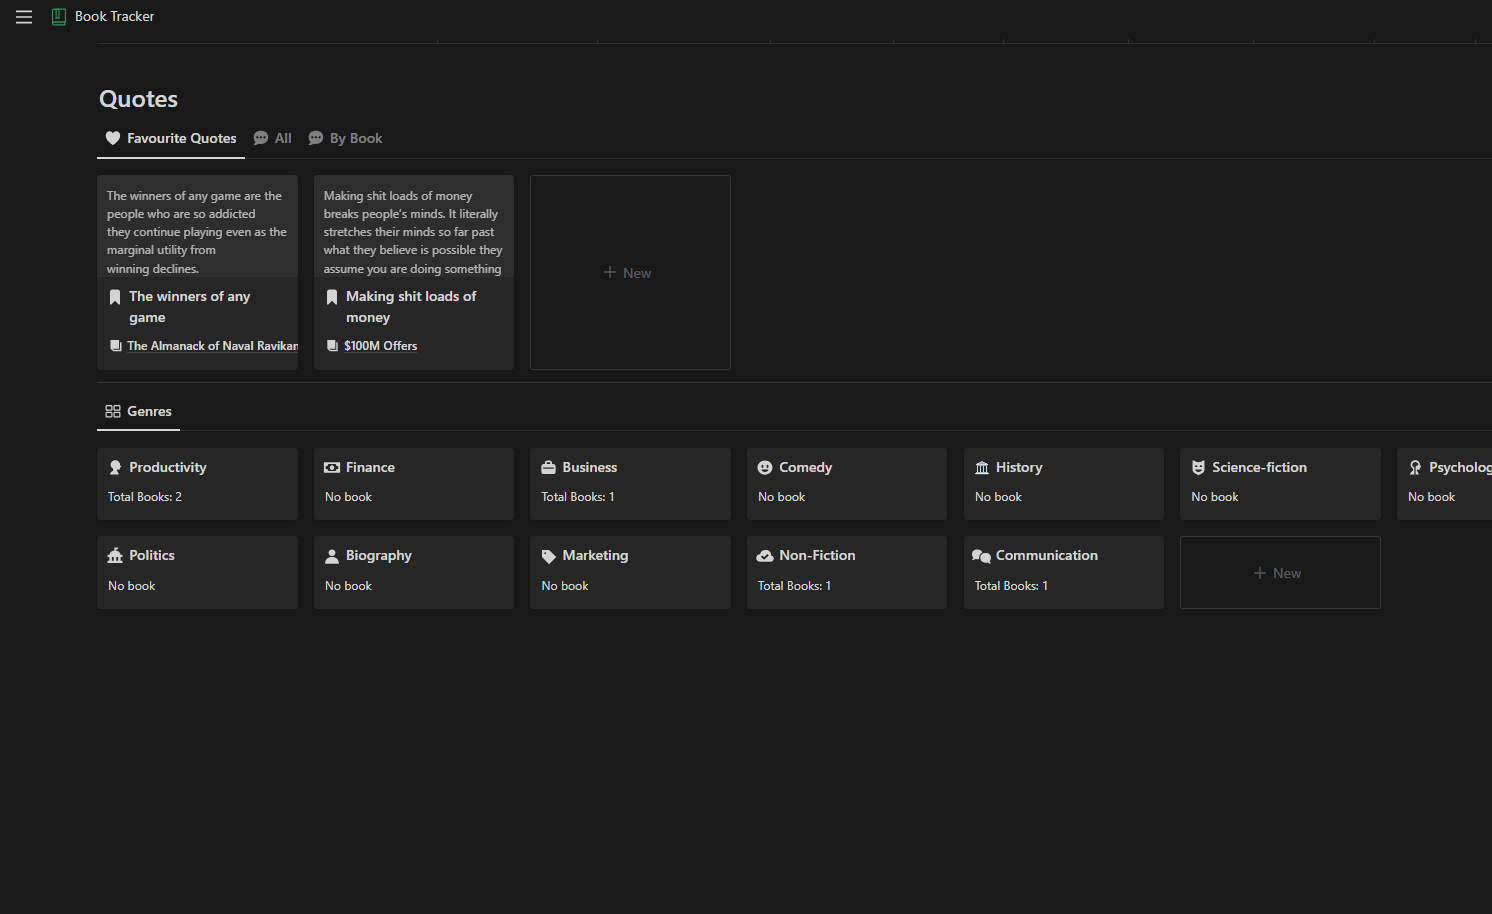The image size is (1492, 914).
Task: Open the History genre card
Action: pyautogui.click(x=1064, y=484)
